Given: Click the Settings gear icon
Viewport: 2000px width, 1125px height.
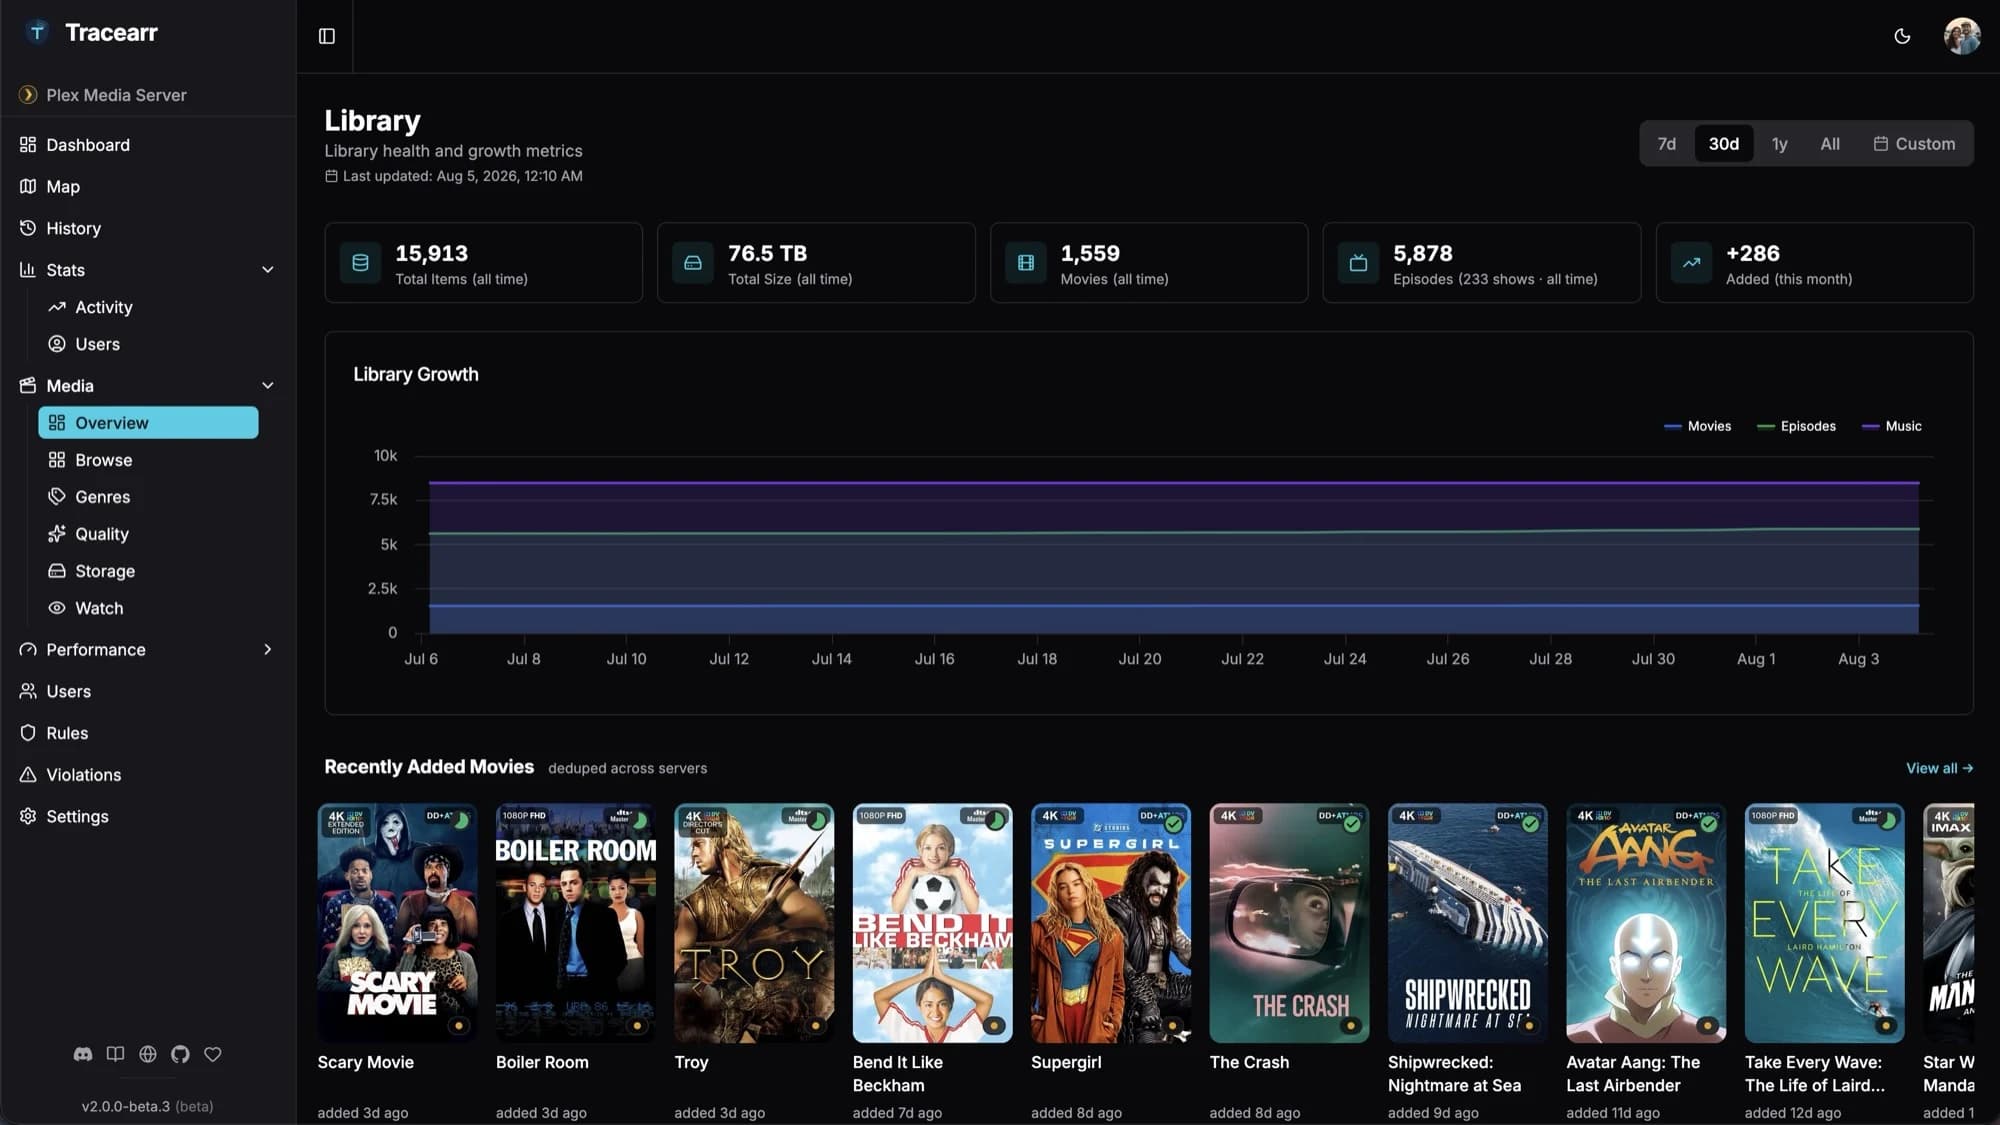Looking at the screenshot, I should (x=28, y=816).
